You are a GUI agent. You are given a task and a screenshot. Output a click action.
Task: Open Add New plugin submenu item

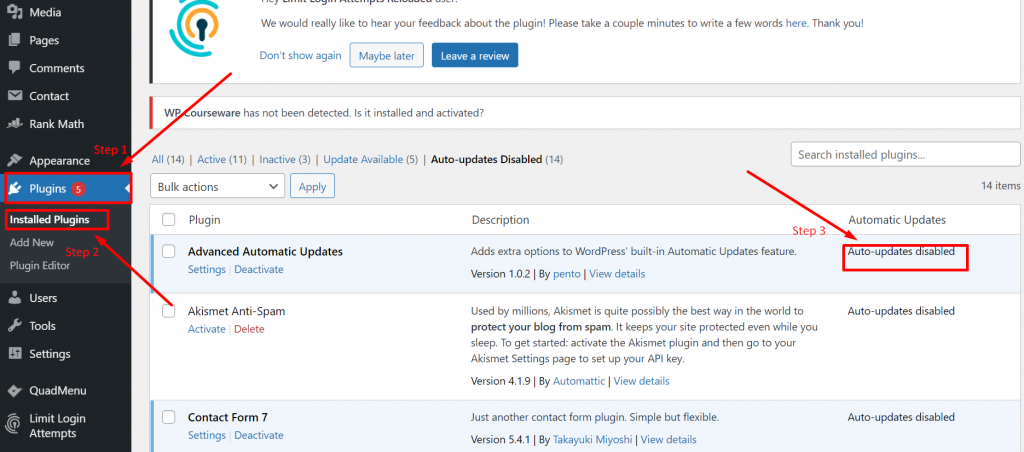coord(32,242)
